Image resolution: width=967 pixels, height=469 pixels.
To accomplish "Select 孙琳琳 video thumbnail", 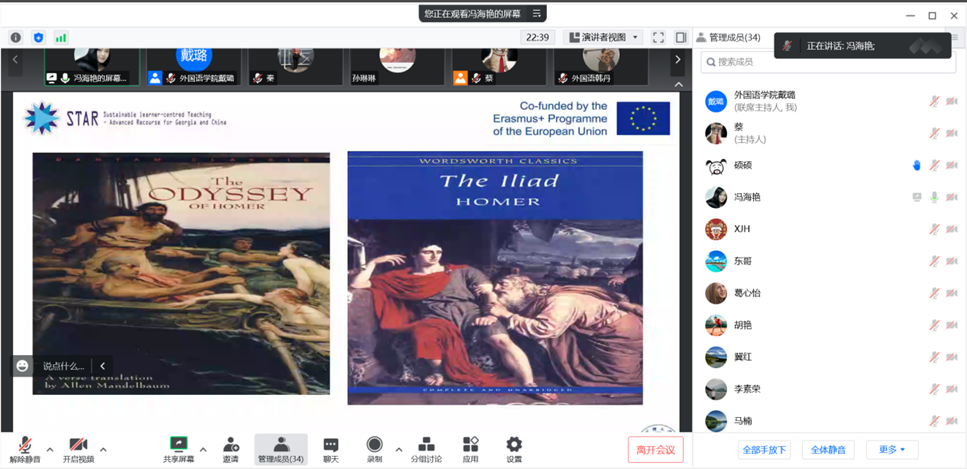I will (397, 67).
